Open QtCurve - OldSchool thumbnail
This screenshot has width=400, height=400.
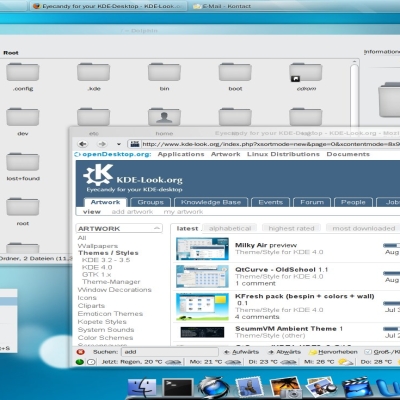(202, 276)
